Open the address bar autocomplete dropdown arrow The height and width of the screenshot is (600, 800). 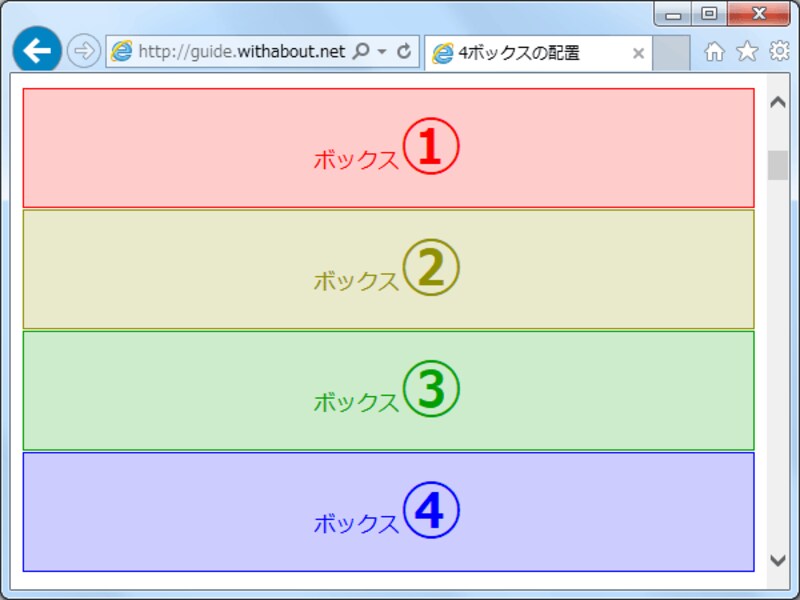[x=382, y=52]
